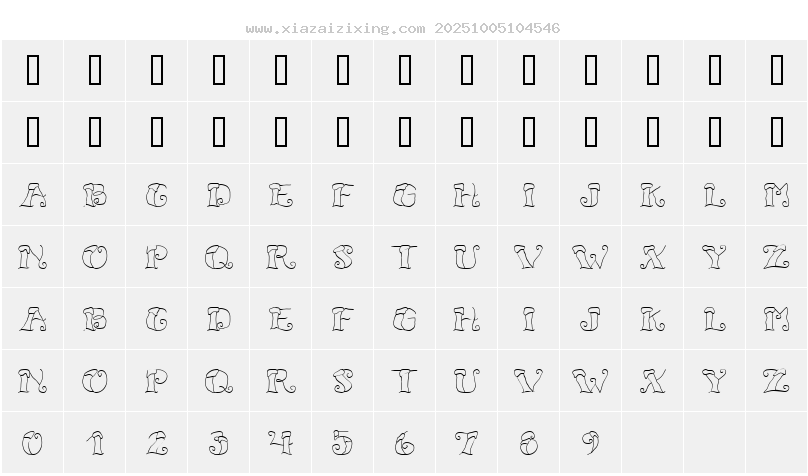Screen dimensions: 808x476
Task: Select the first A glyph in the uppercase rows
Action: (33, 195)
